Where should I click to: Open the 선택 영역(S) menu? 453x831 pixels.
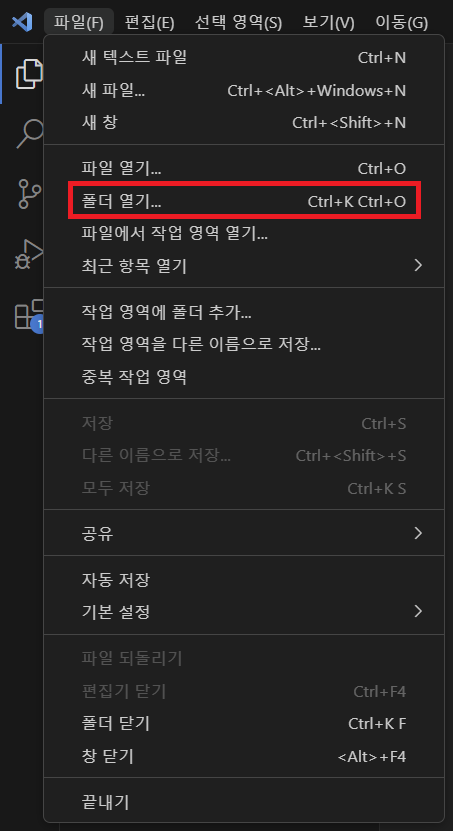[x=238, y=23]
